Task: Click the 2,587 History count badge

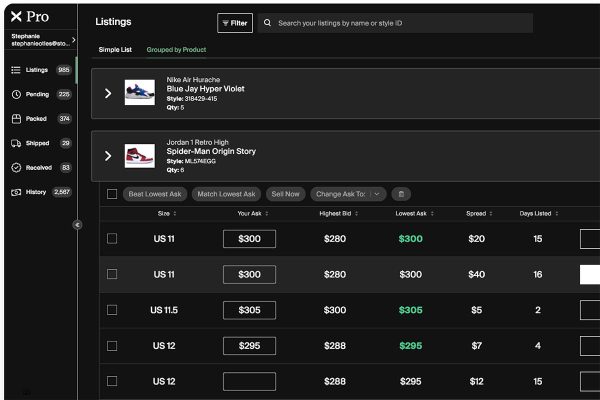Action: 62,192
